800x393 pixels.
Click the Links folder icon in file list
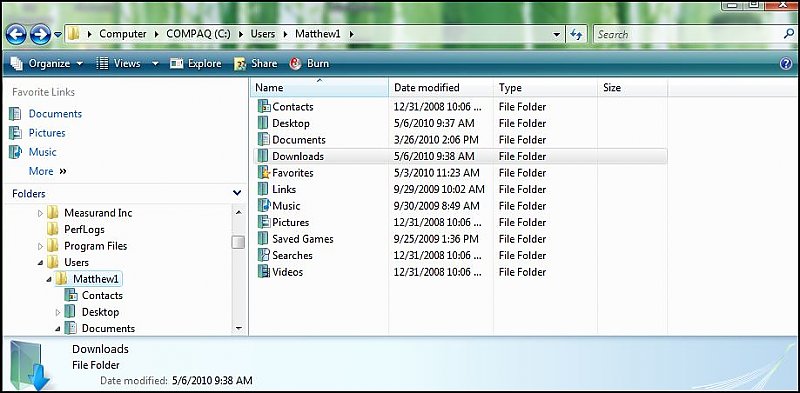pyautogui.click(x=263, y=189)
